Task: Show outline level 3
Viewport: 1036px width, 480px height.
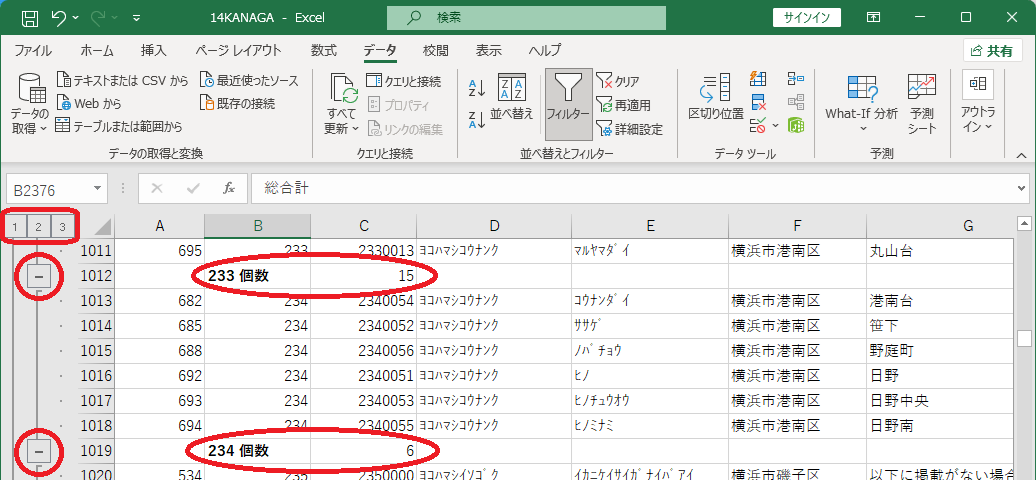Action: 62,227
